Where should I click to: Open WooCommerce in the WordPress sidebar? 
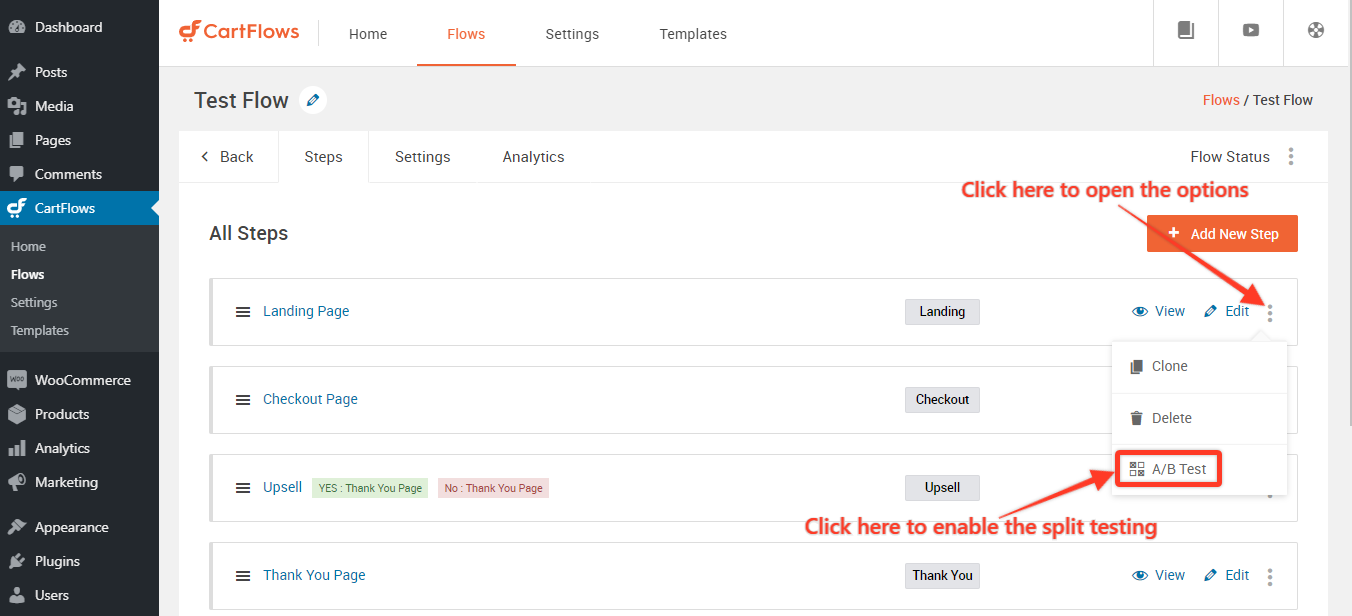click(x=82, y=380)
